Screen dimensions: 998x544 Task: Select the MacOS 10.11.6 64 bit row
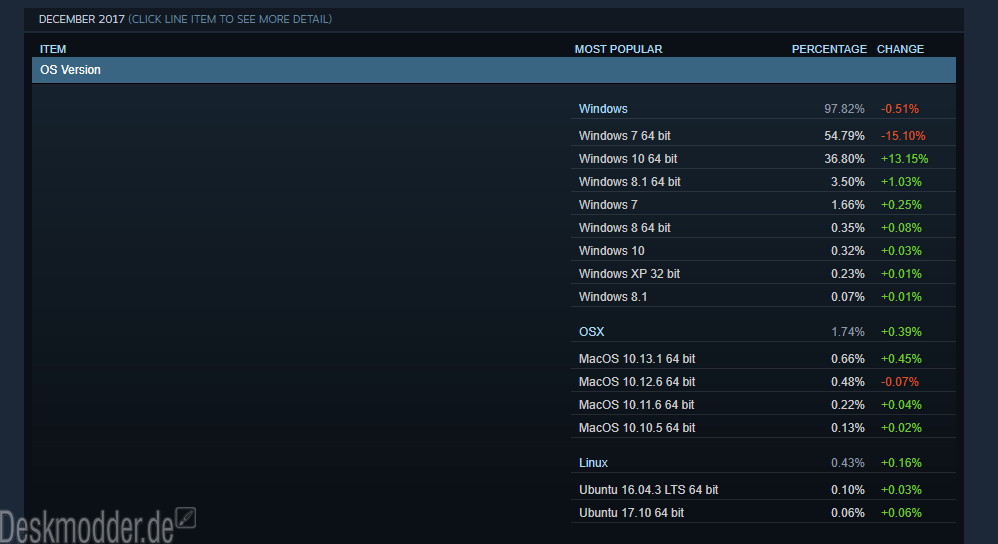click(x=763, y=404)
